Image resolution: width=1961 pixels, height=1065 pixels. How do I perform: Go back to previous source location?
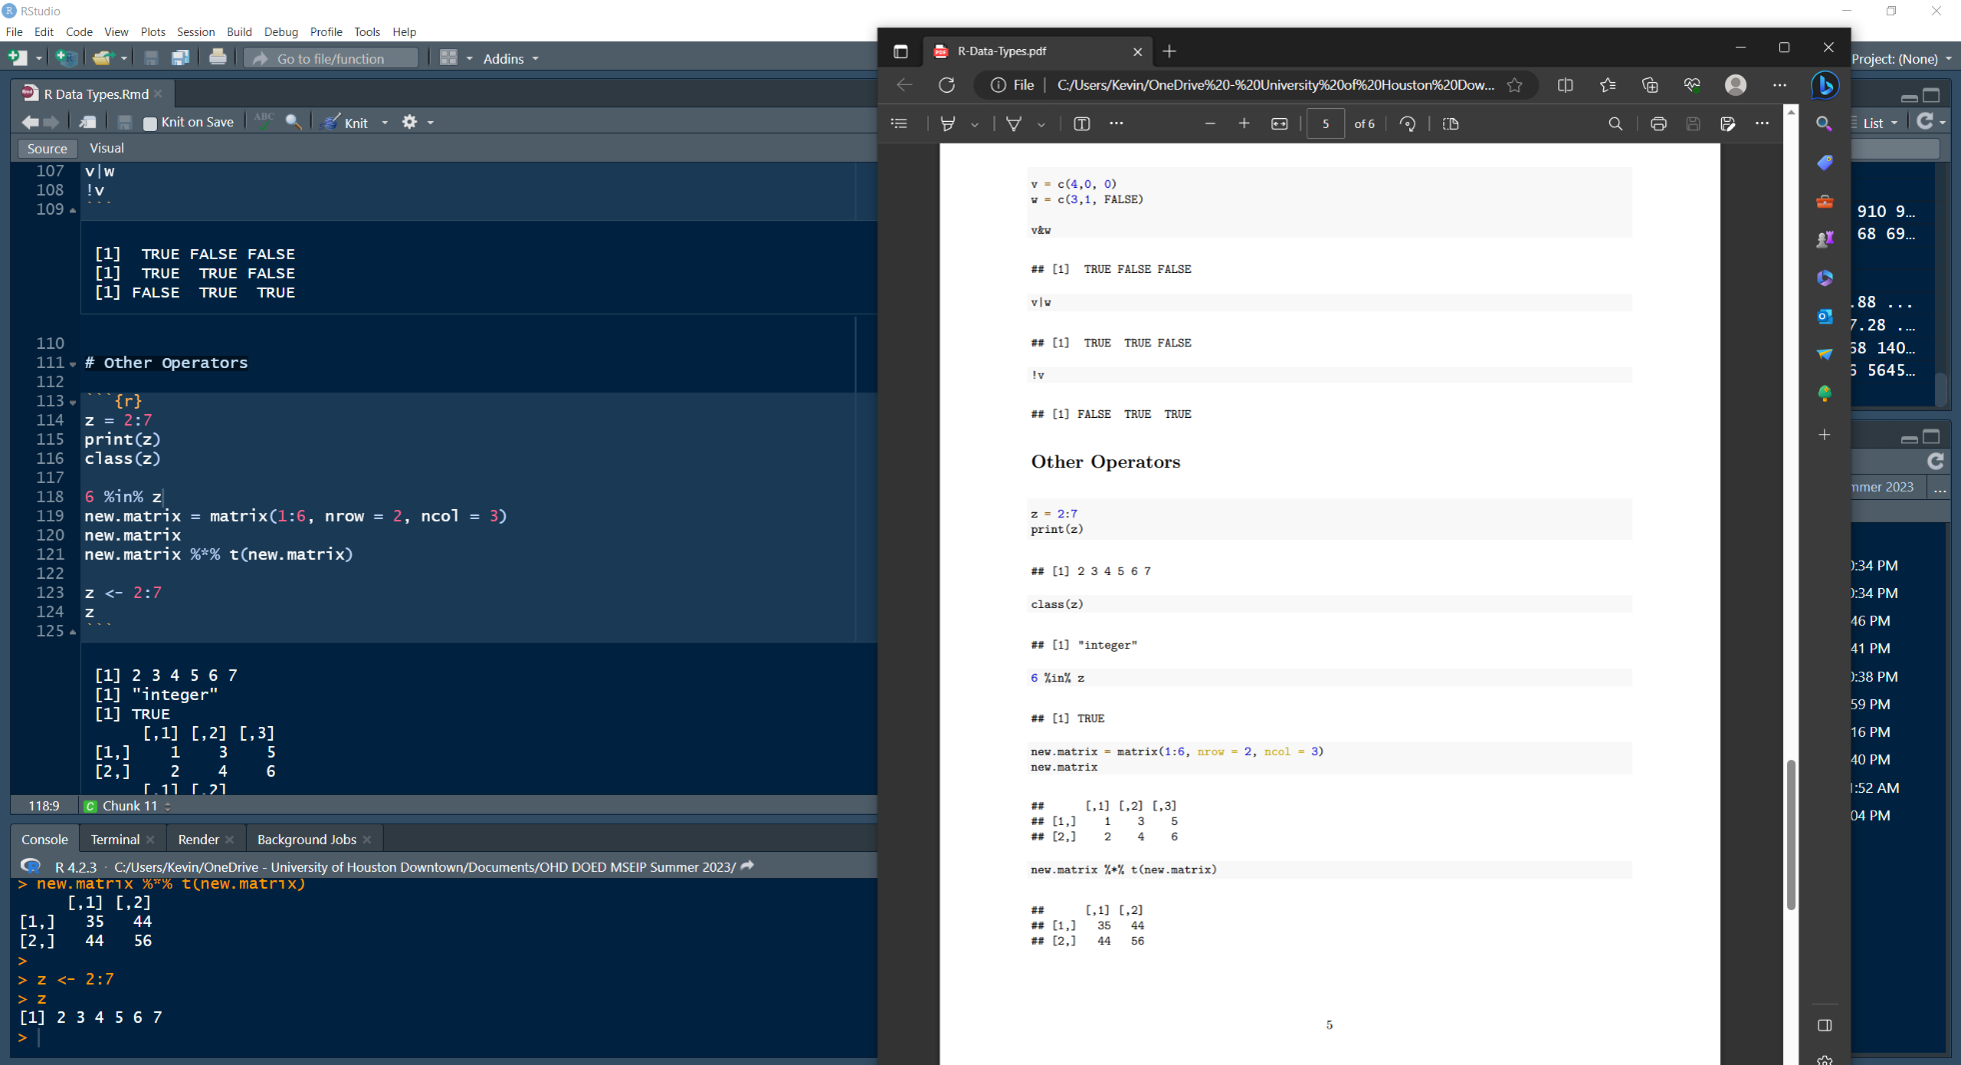[30, 122]
